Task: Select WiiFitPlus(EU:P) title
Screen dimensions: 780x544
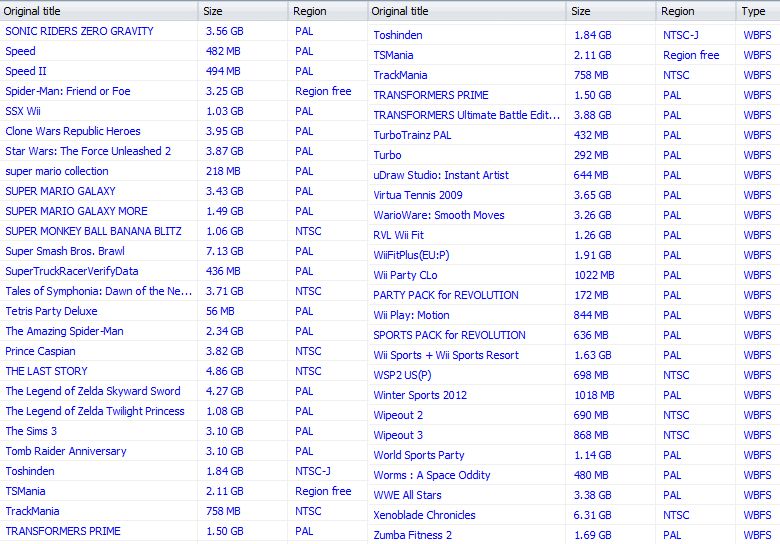Action: point(411,255)
